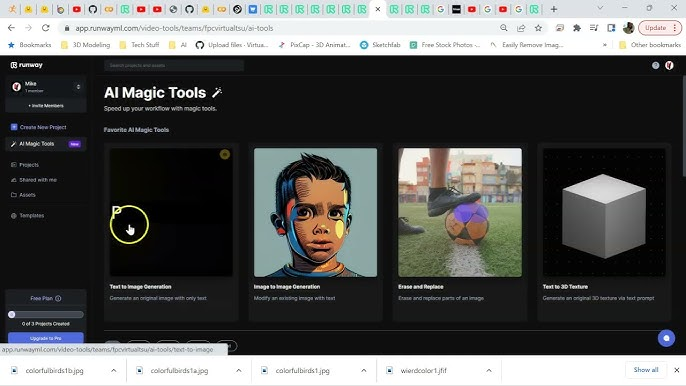
Task: Open Text to 3D Texture thumbnail
Action: (604, 212)
